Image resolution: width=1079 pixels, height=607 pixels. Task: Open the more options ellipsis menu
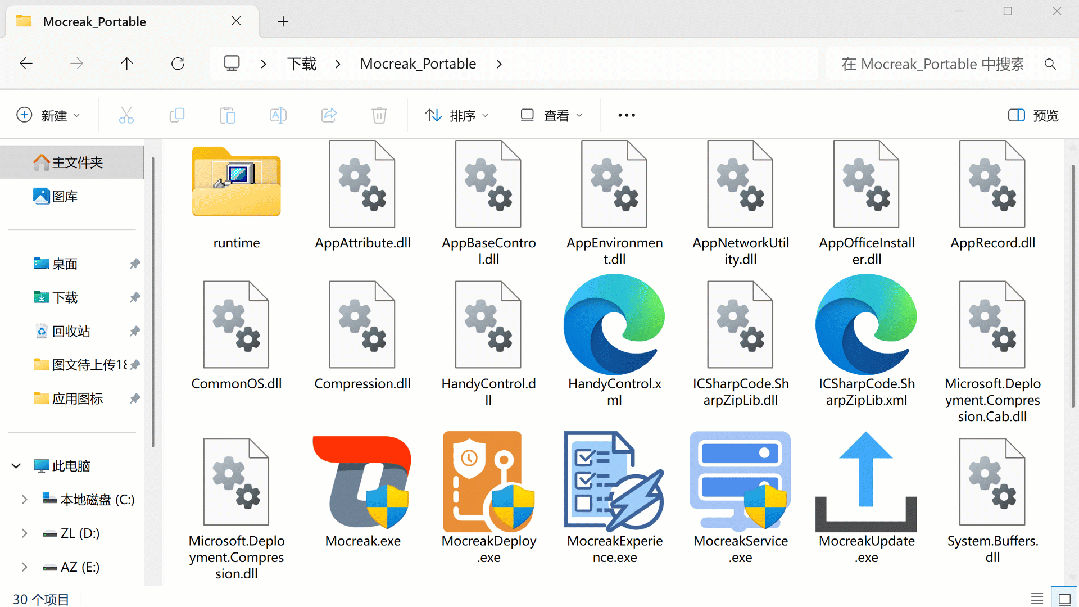626,115
